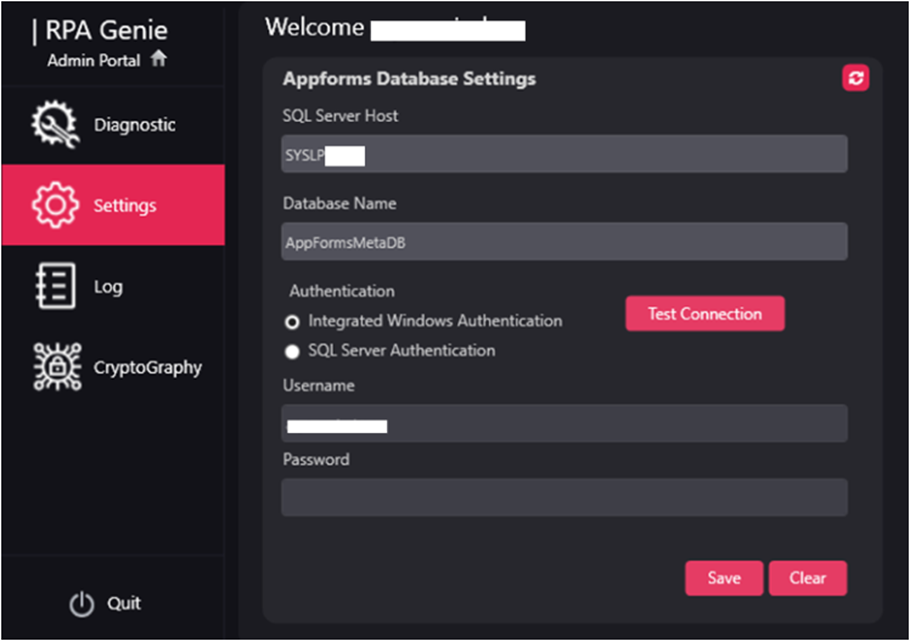
Task: Click into the Password field
Action: click(x=564, y=498)
